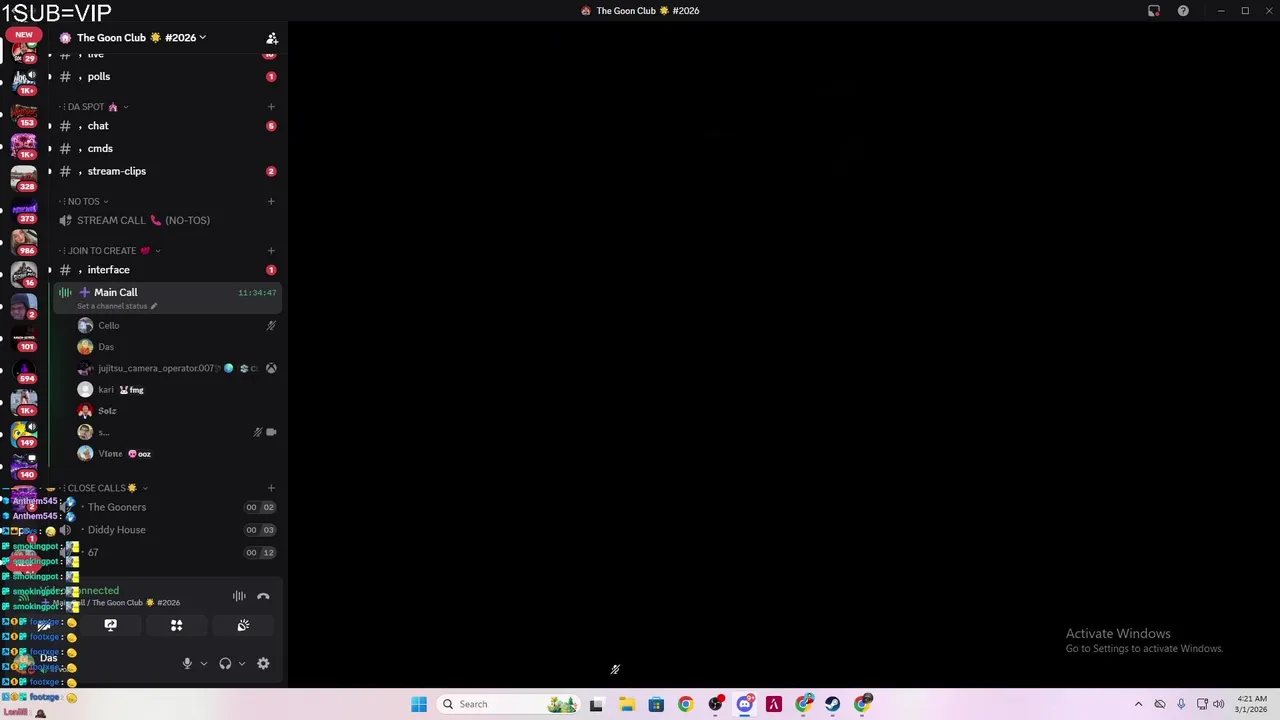1280x720 pixels.
Task: Open headphone output options arrow
Action: click(x=241, y=663)
